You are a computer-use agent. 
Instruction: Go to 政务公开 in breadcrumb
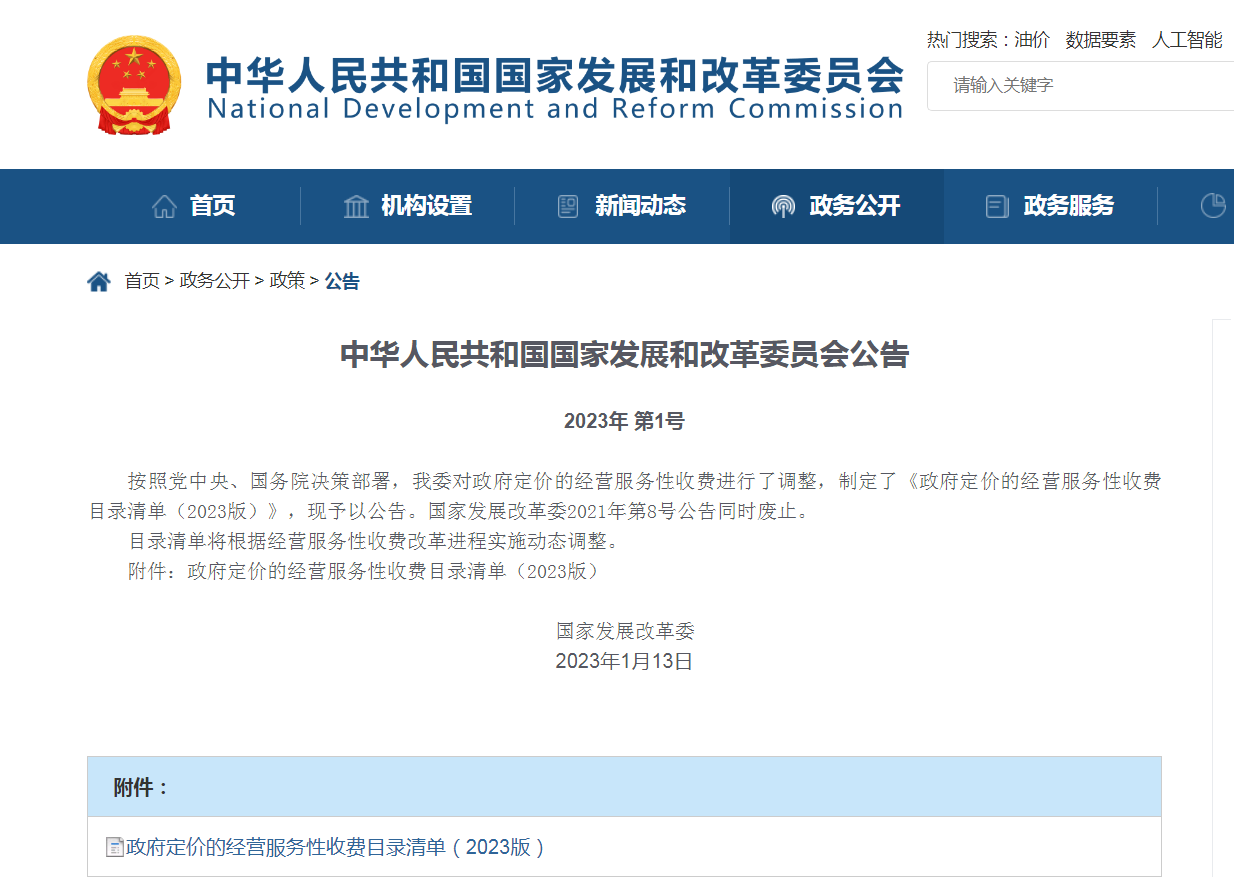(x=214, y=282)
